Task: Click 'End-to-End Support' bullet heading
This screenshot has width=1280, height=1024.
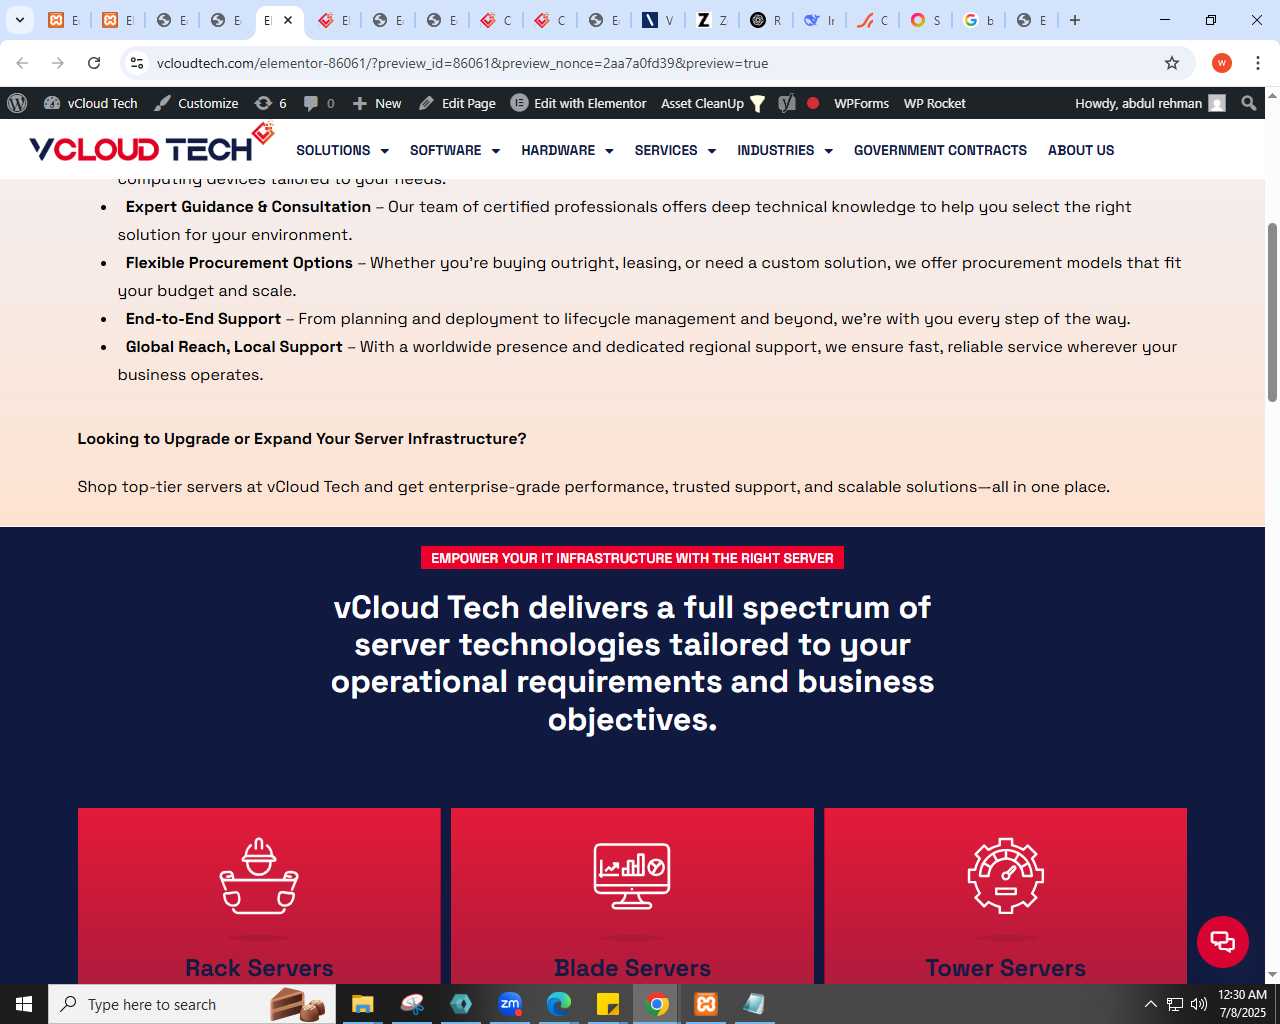Action: 203,319
